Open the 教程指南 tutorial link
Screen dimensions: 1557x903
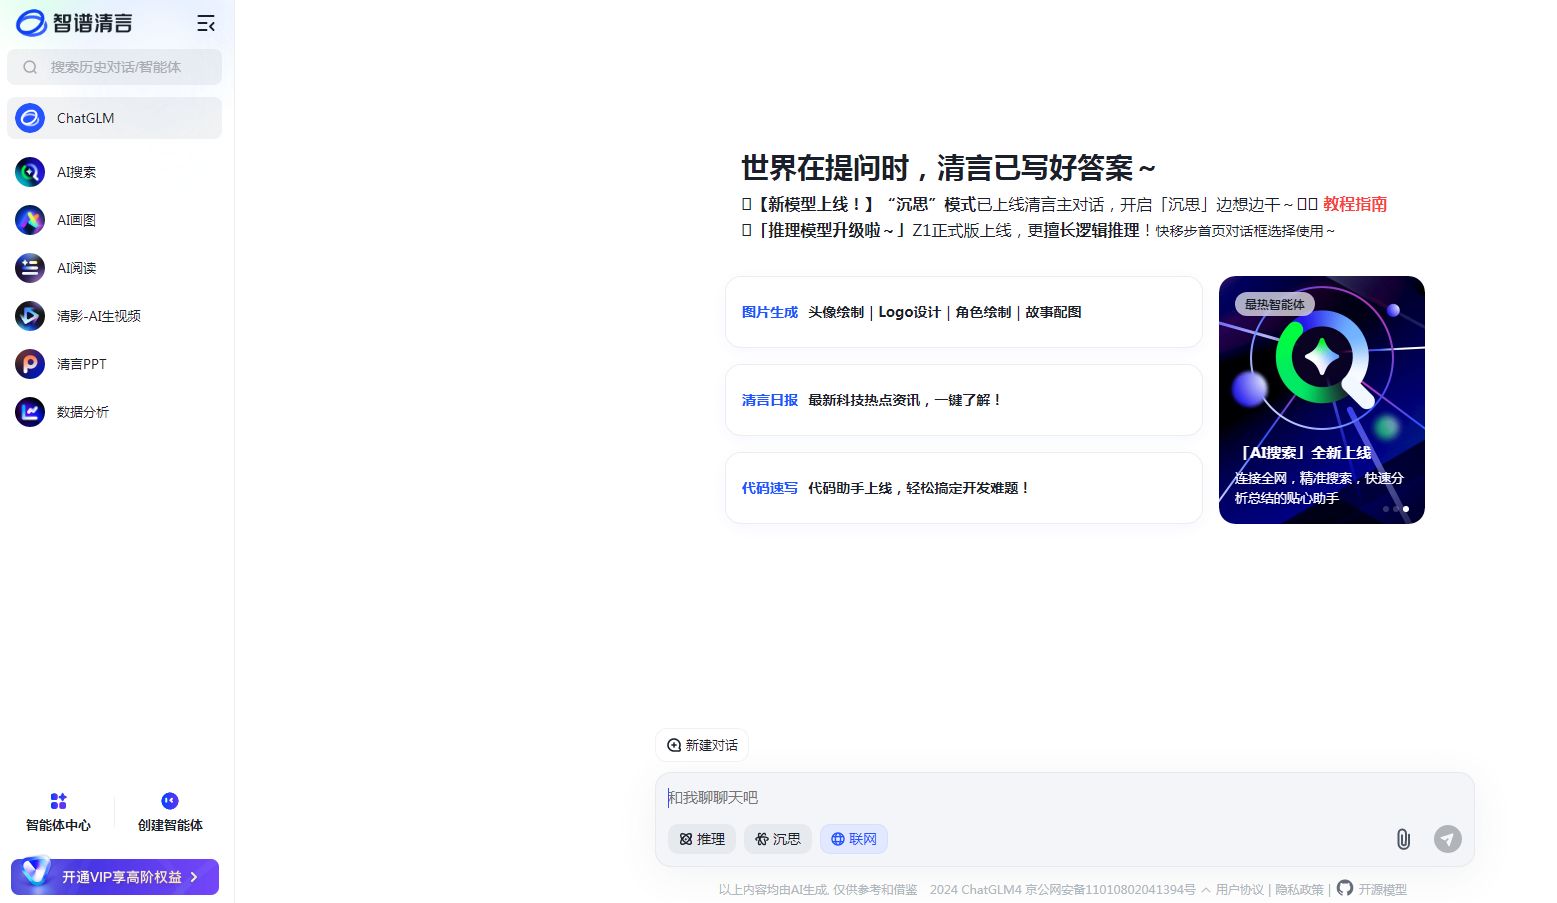(1355, 203)
